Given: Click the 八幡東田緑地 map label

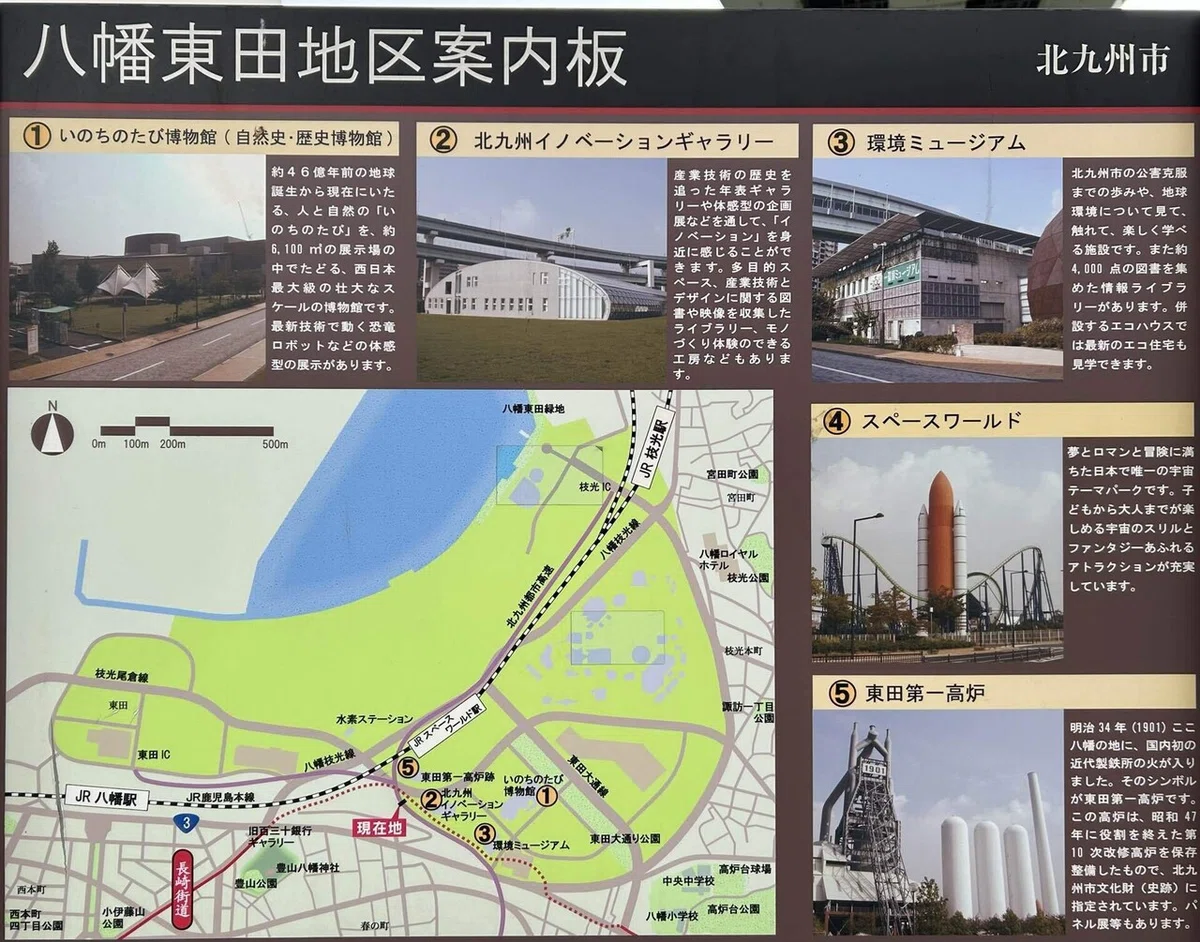Looking at the screenshot, I should tap(535, 408).
